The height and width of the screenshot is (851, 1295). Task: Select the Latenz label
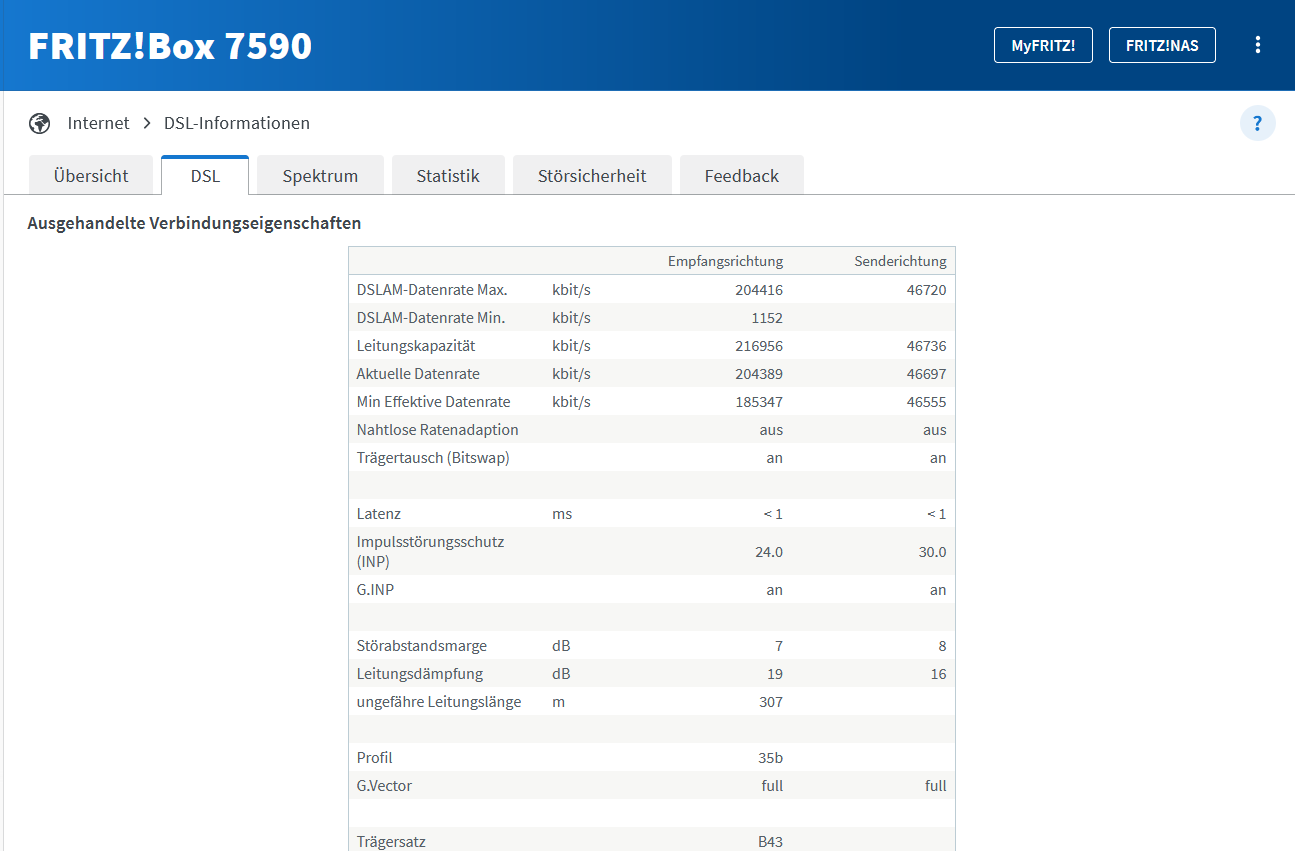379,514
